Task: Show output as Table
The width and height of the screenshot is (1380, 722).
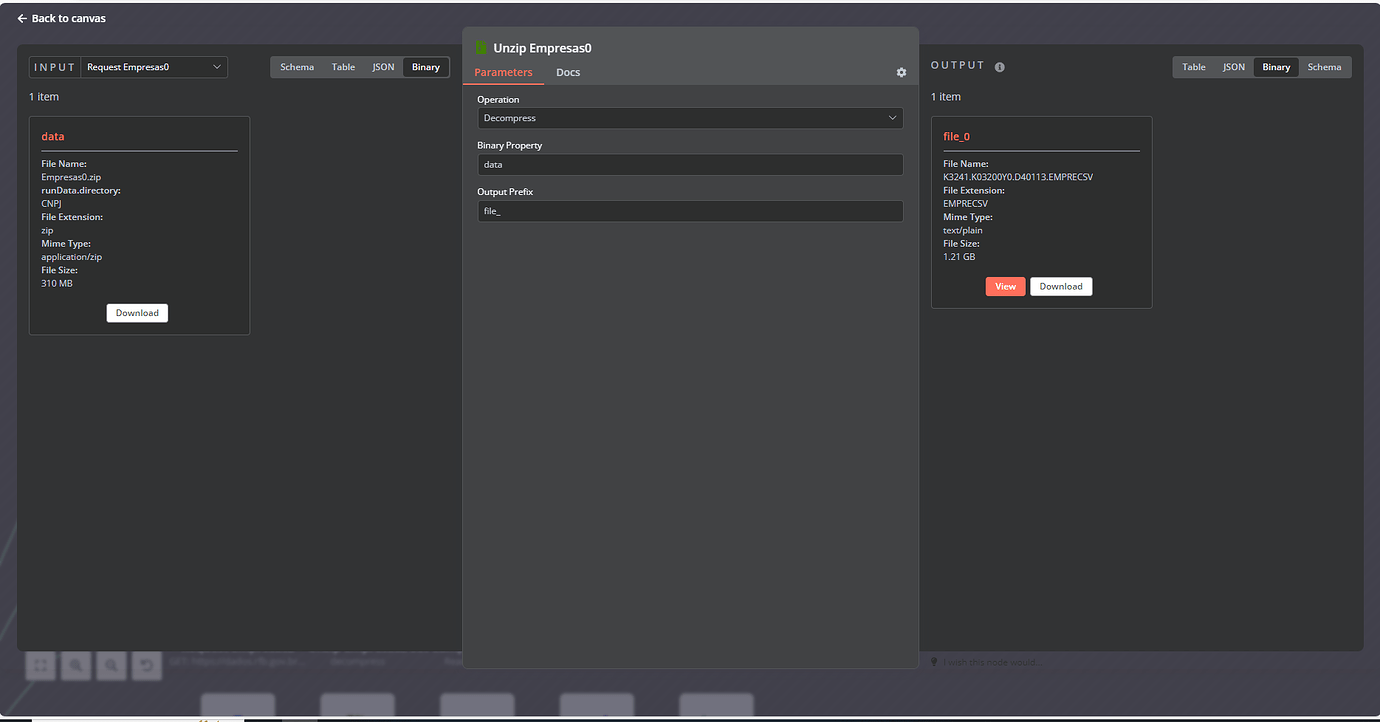Action: point(1194,67)
